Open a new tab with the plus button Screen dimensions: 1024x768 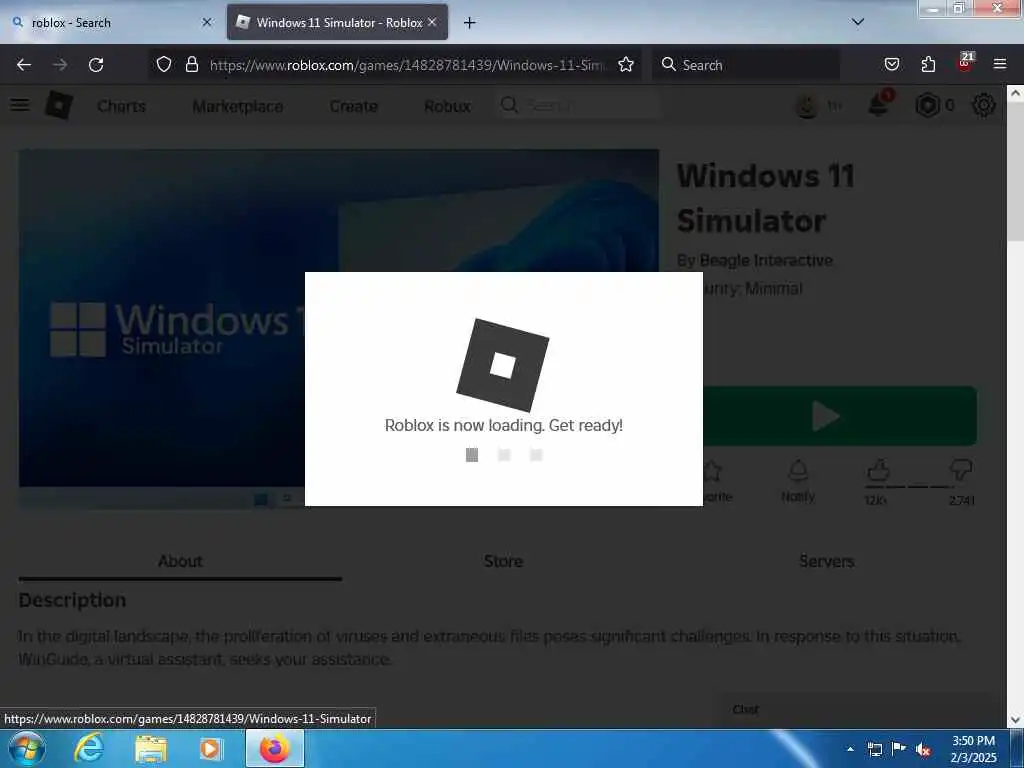470,23
